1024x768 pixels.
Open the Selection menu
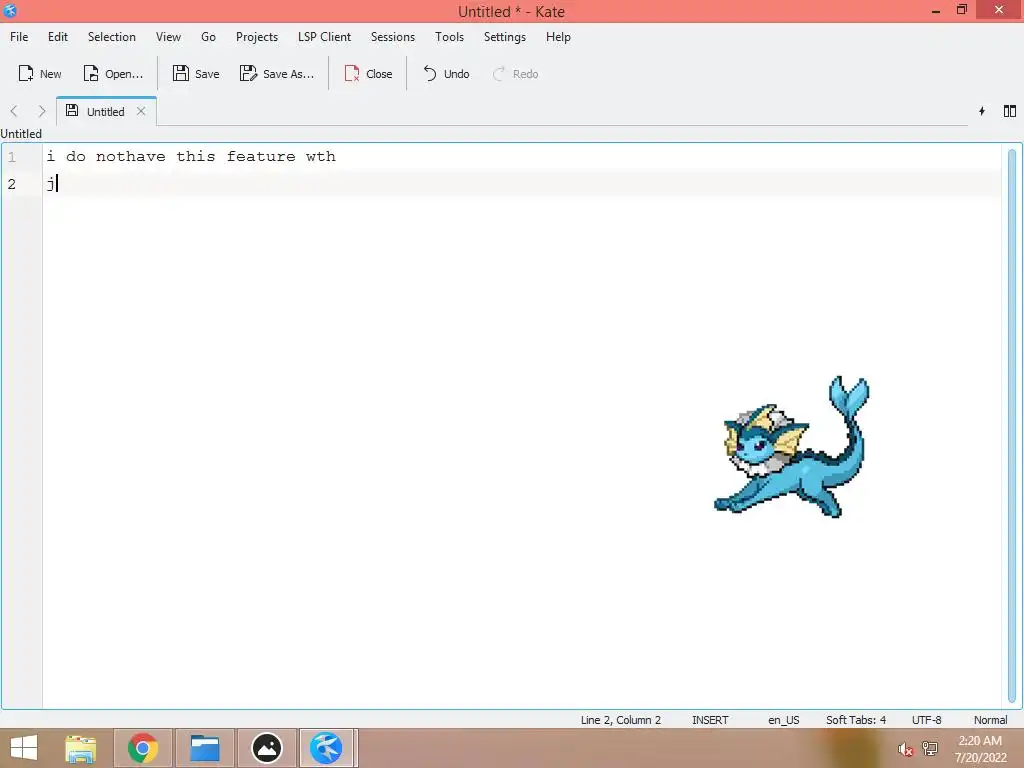coord(112,37)
